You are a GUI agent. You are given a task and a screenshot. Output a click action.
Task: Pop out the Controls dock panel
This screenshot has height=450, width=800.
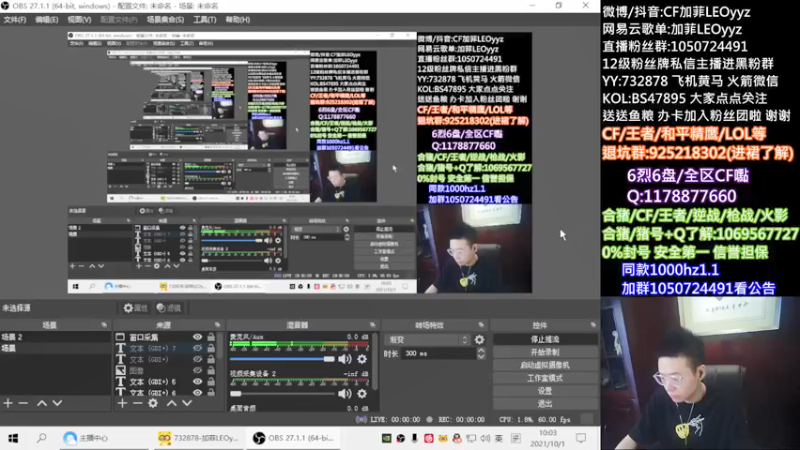click(x=593, y=325)
